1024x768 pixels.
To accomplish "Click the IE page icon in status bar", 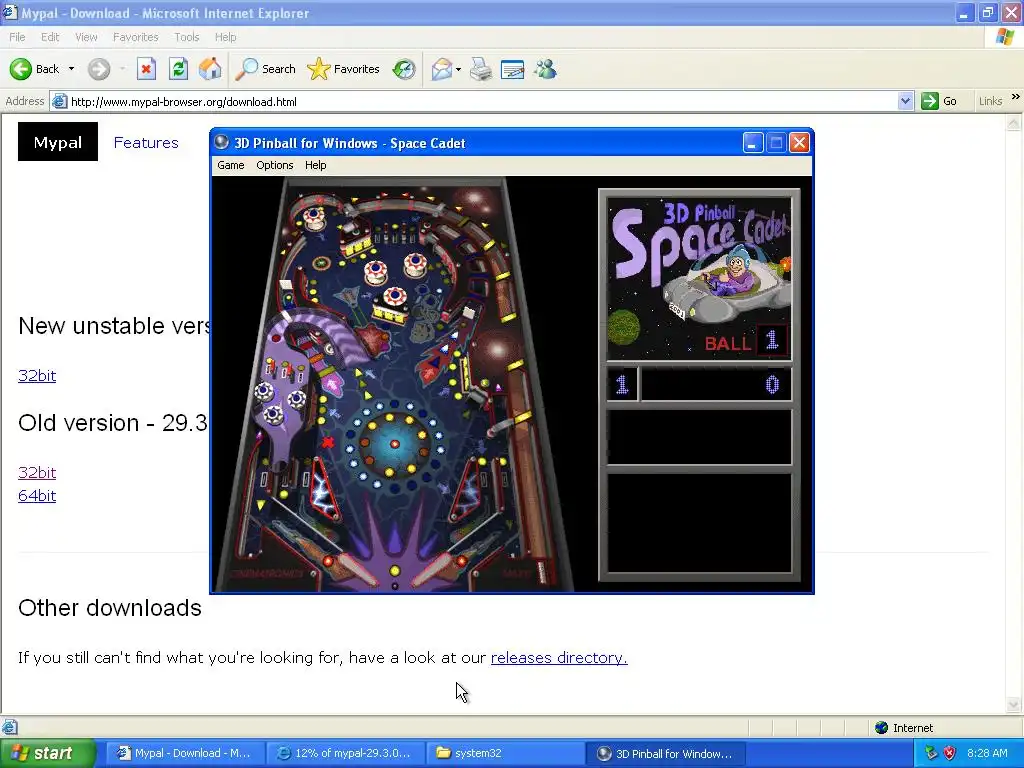I will [9, 728].
